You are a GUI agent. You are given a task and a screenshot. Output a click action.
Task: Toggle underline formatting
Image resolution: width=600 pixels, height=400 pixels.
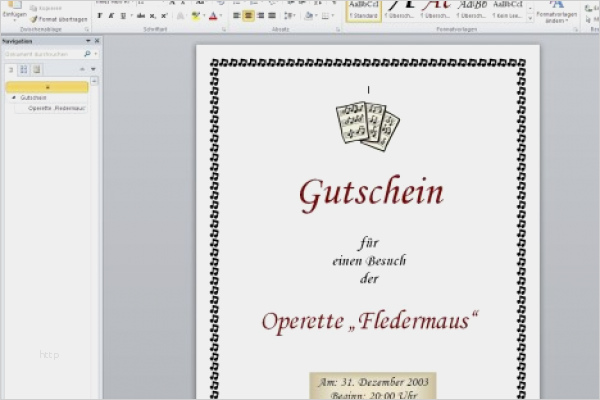[123, 16]
